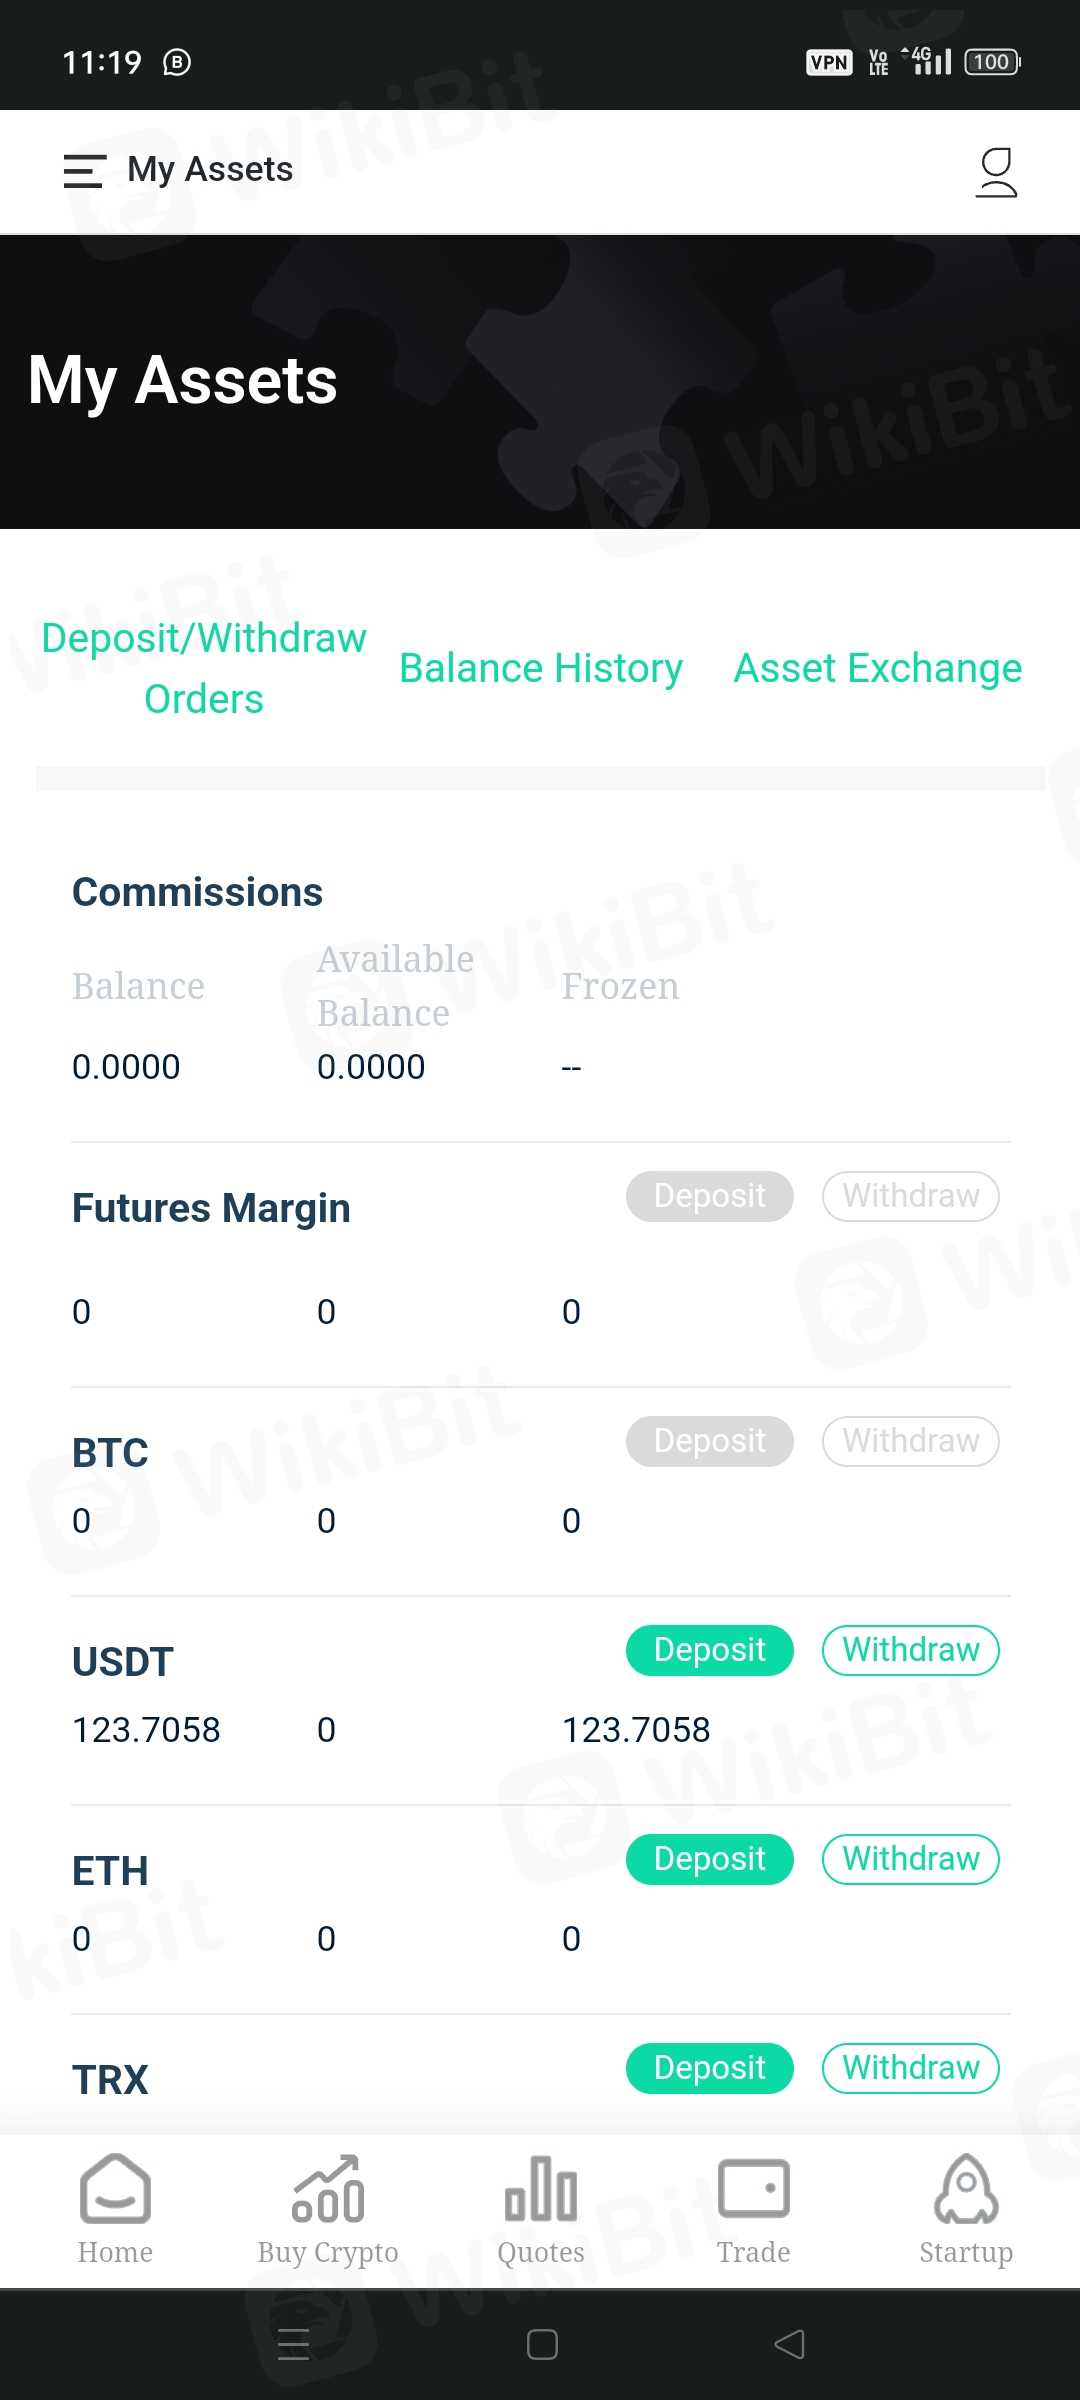Open Android recent apps menu icon

coord(293,2344)
